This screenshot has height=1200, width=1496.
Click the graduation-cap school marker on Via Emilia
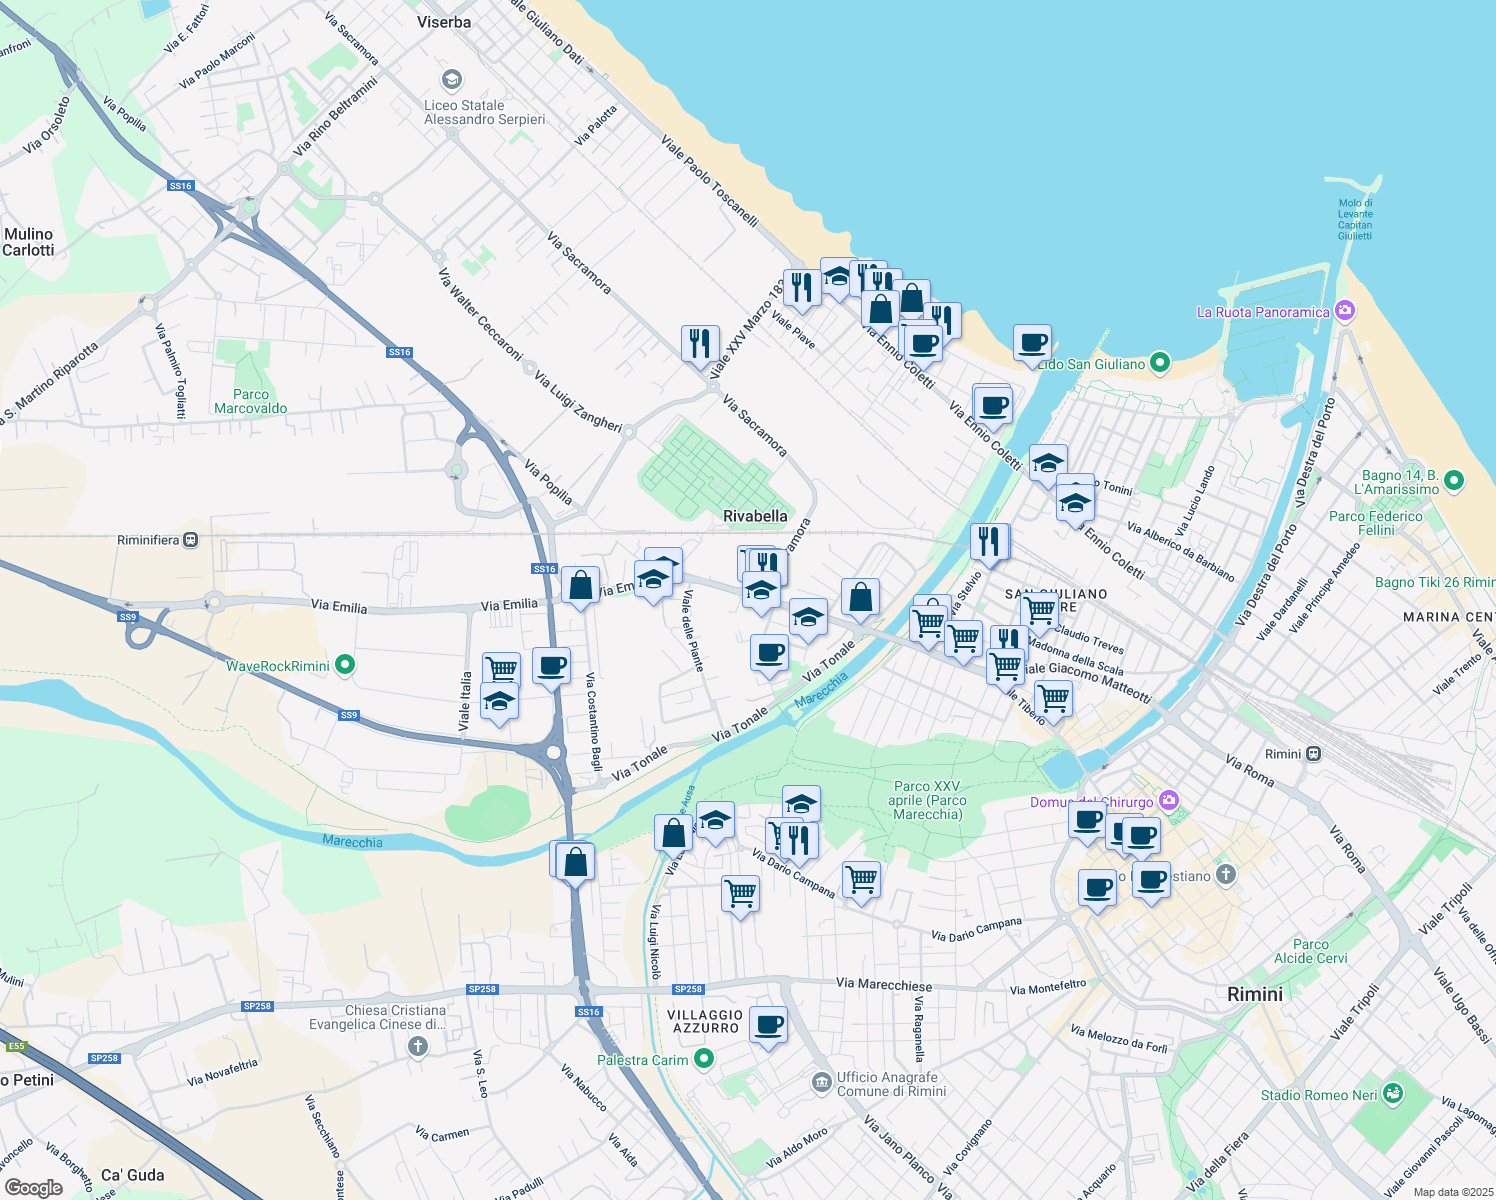pos(654,578)
